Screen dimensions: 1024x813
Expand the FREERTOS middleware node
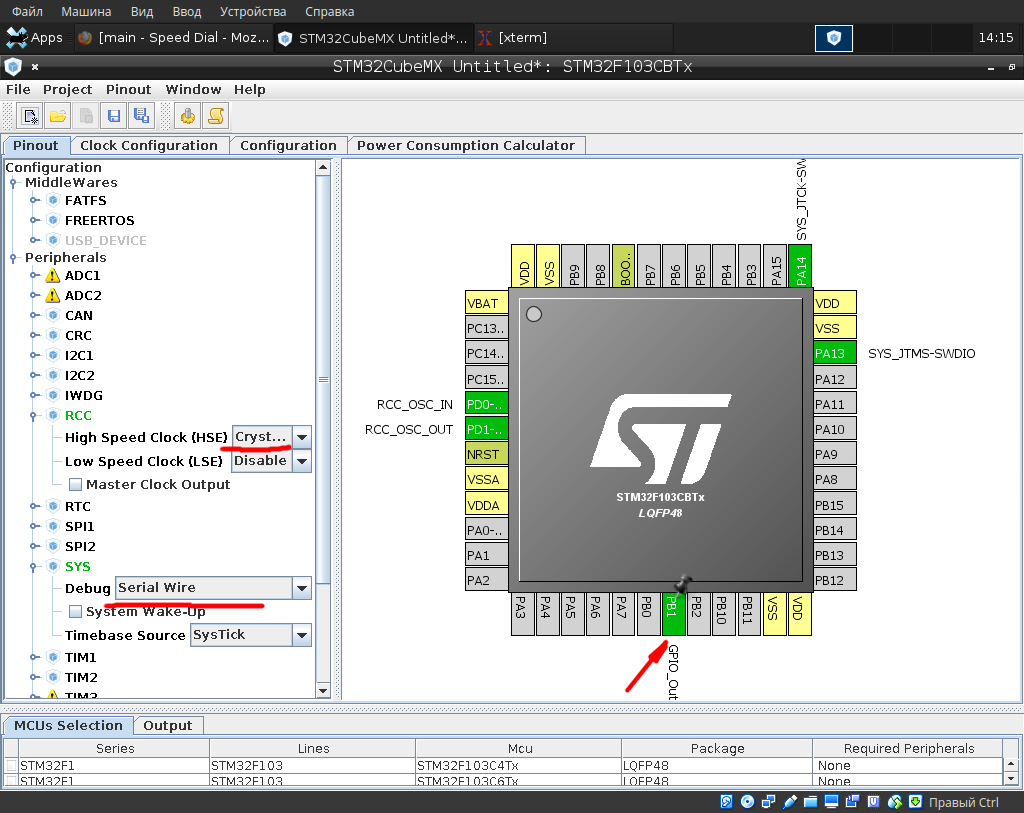(x=35, y=220)
